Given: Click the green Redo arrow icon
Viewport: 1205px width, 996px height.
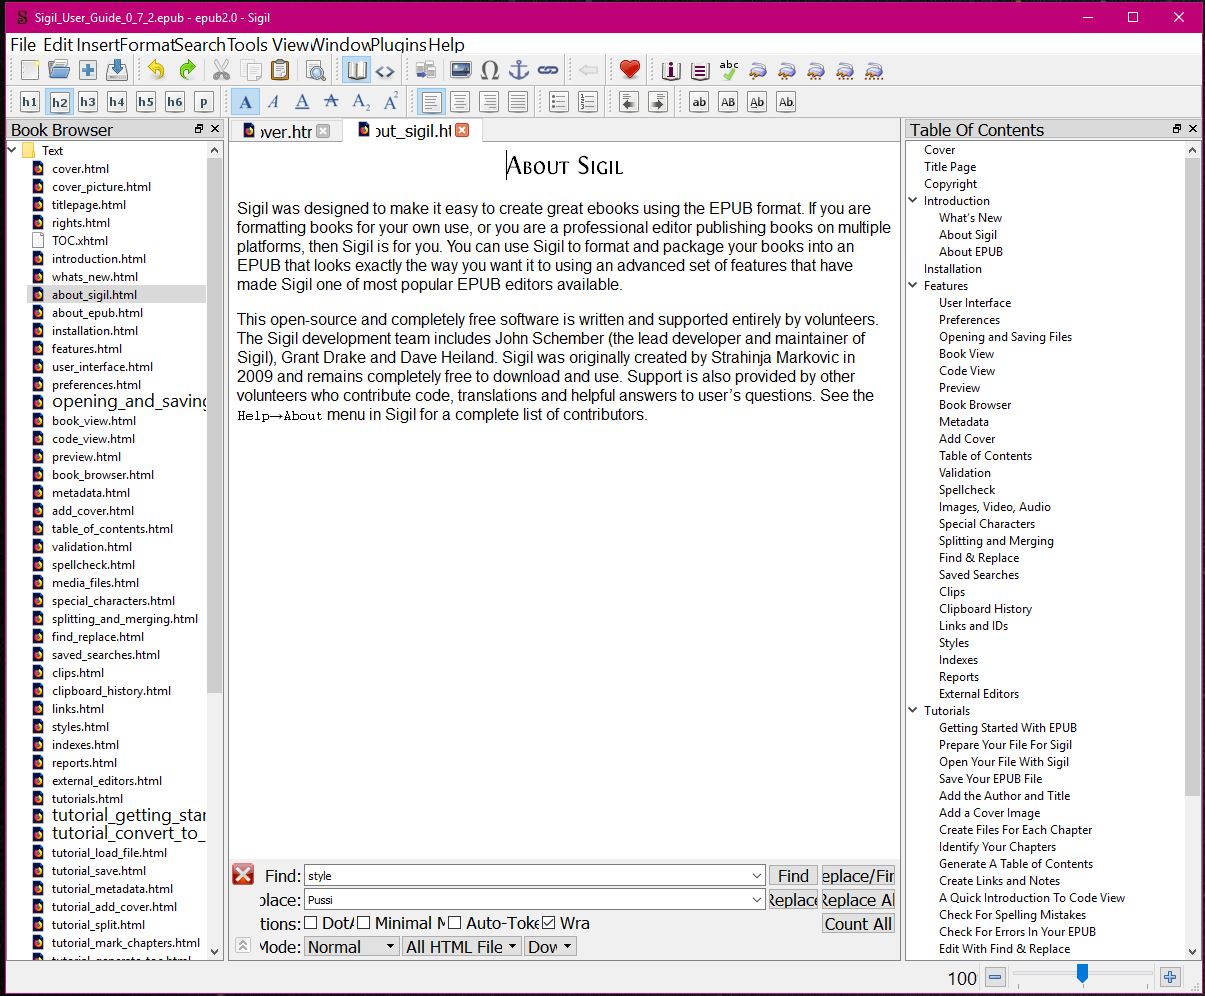Looking at the screenshot, I should pos(187,70).
